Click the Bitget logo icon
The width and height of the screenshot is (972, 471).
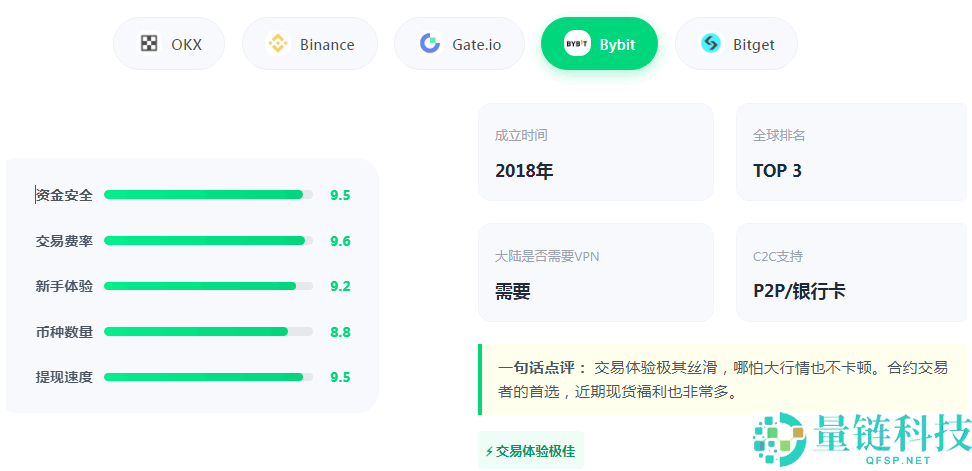[710, 43]
